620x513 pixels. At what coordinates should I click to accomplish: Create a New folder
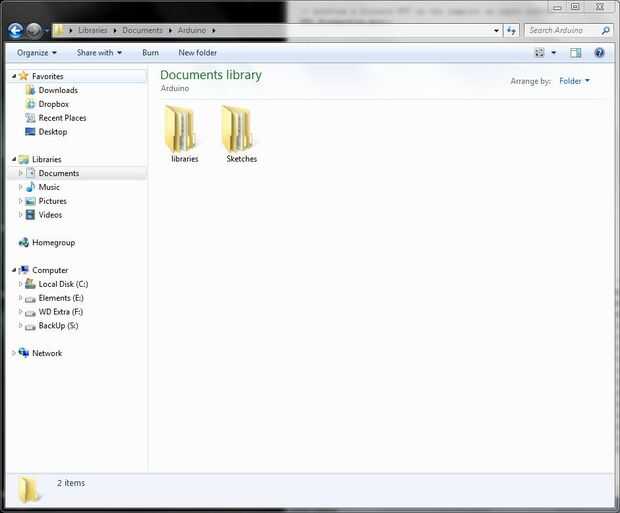[x=197, y=53]
